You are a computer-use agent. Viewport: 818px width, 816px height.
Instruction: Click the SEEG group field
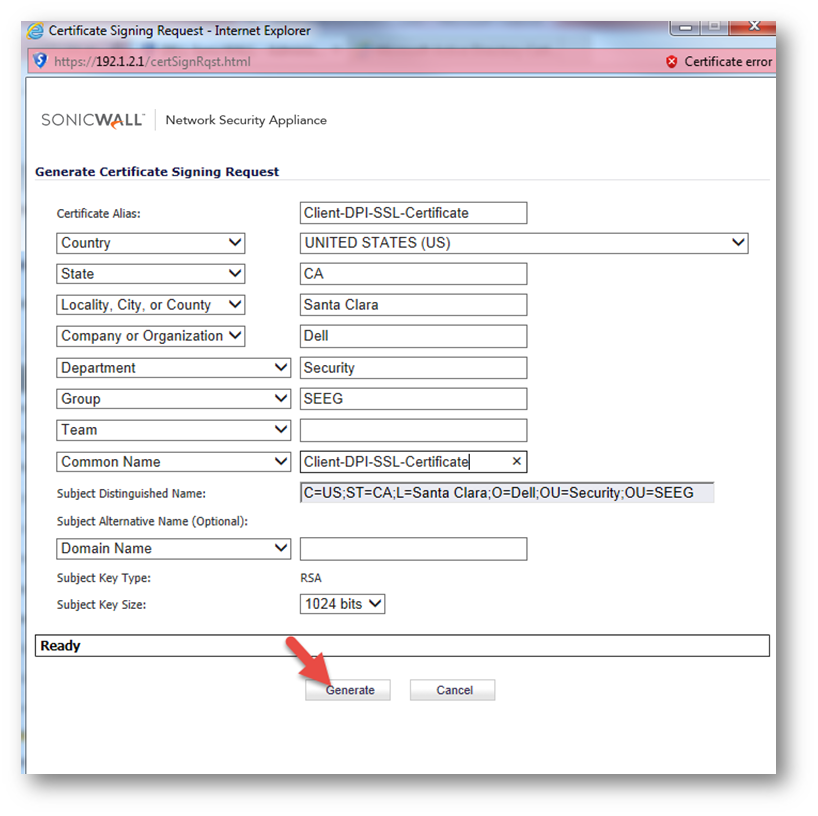point(414,399)
